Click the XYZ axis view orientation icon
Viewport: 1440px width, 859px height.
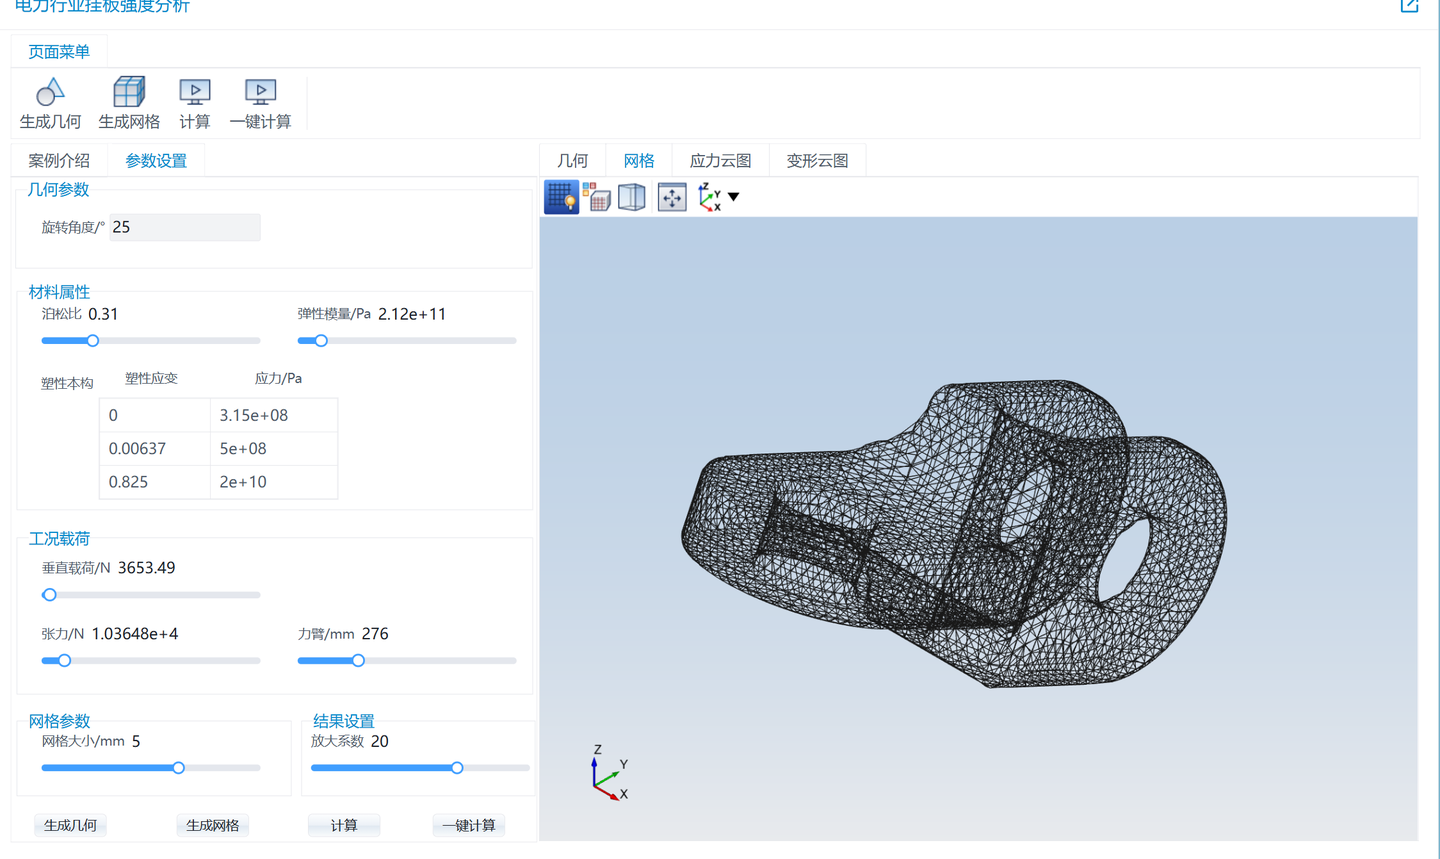(709, 197)
